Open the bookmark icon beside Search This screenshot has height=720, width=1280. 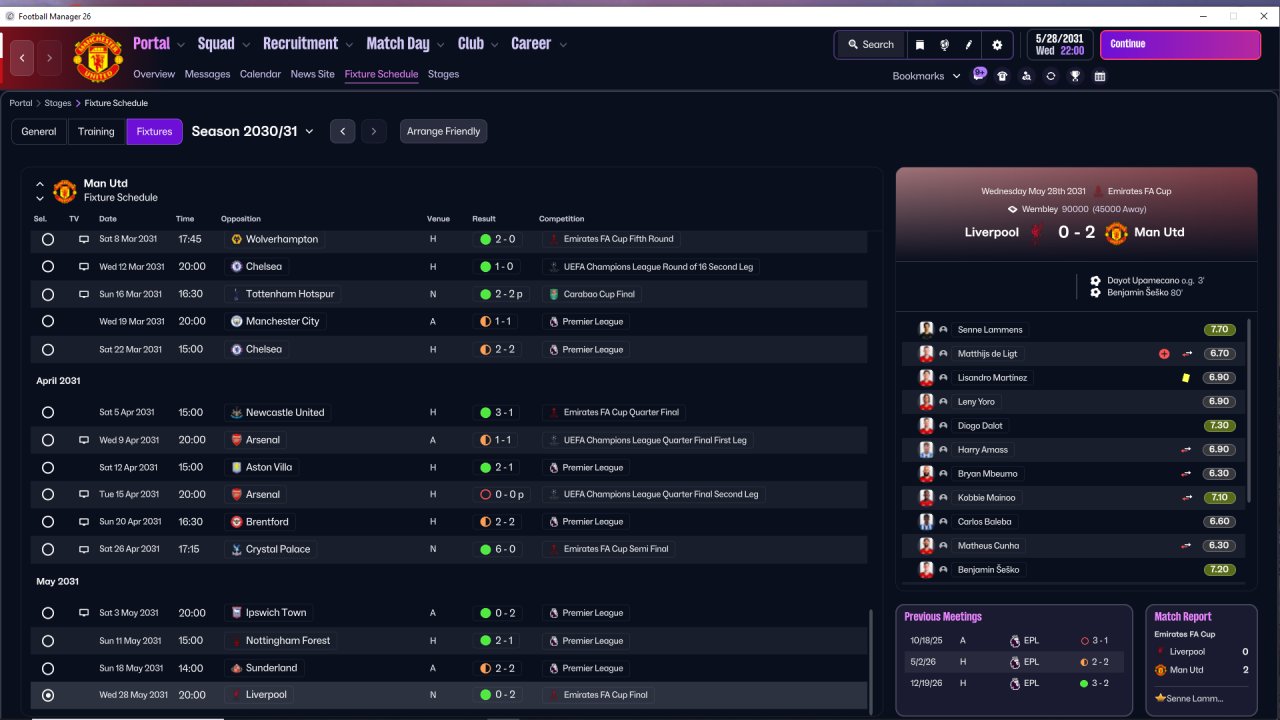920,45
